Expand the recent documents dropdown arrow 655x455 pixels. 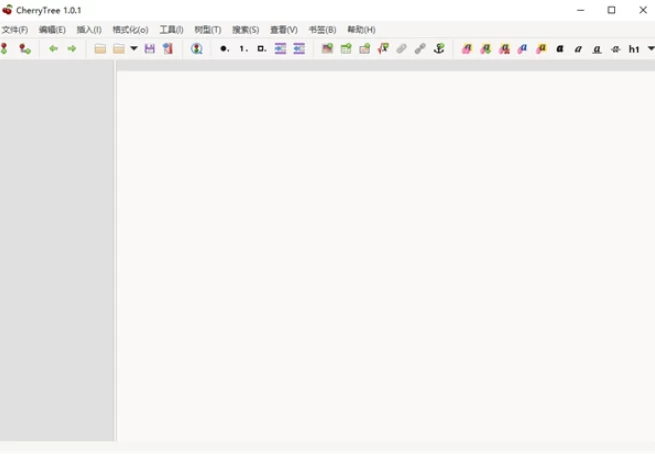(x=134, y=49)
